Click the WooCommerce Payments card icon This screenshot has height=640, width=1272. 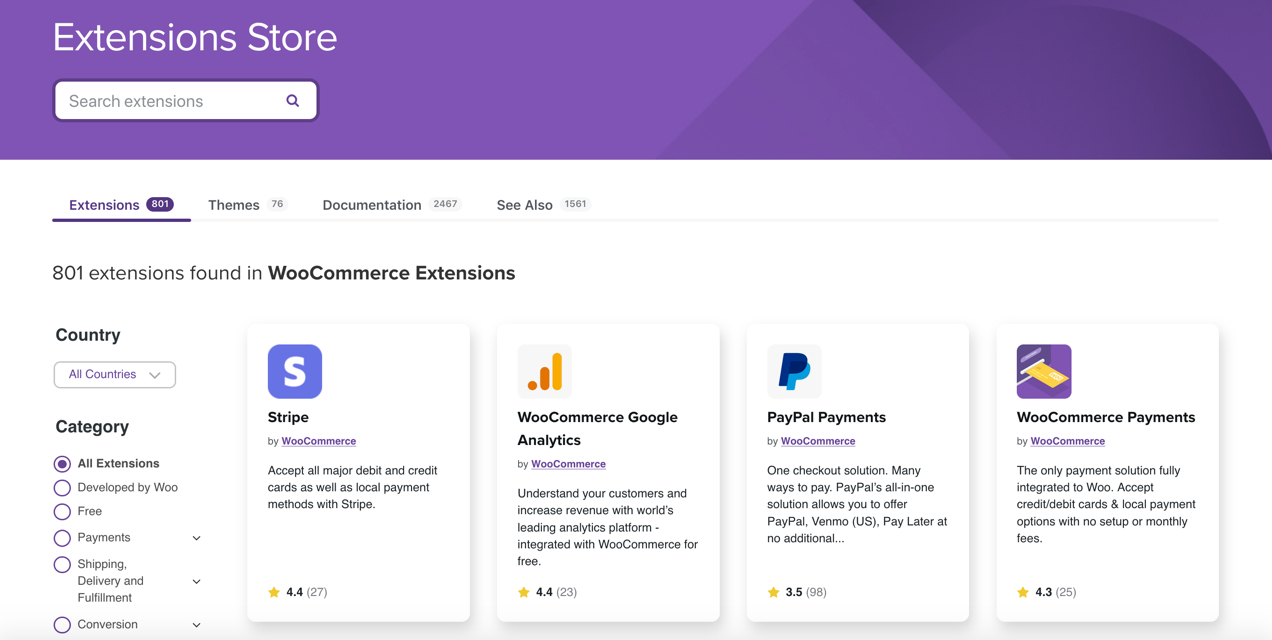pyautogui.click(x=1043, y=371)
